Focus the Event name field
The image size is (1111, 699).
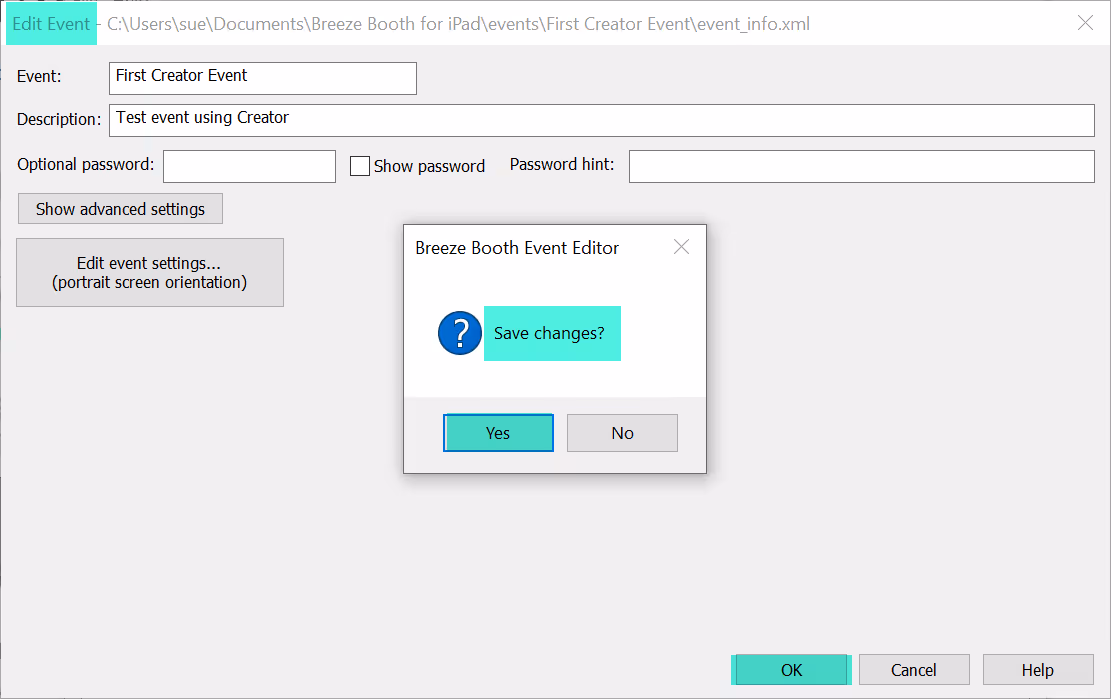point(263,78)
